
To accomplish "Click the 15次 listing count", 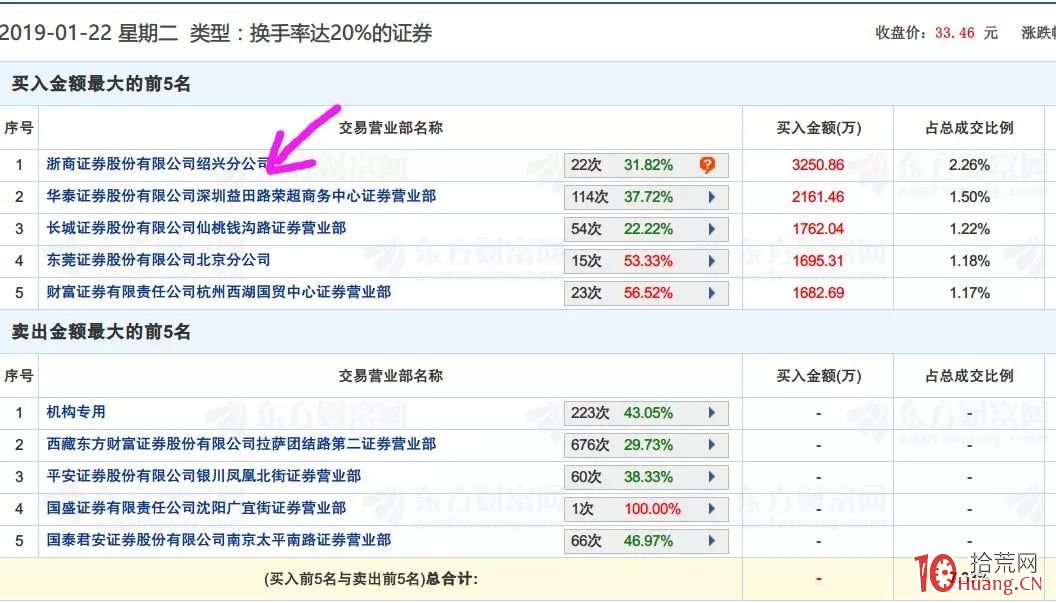I will pyautogui.click(x=586, y=261).
